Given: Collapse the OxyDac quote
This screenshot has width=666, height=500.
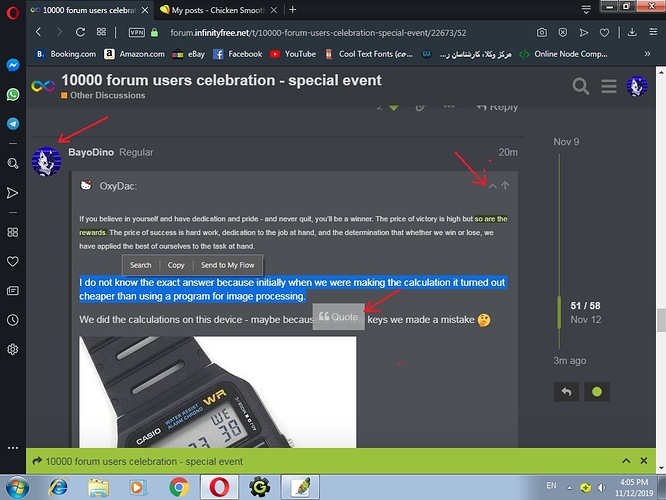Looking at the screenshot, I should [492, 186].
